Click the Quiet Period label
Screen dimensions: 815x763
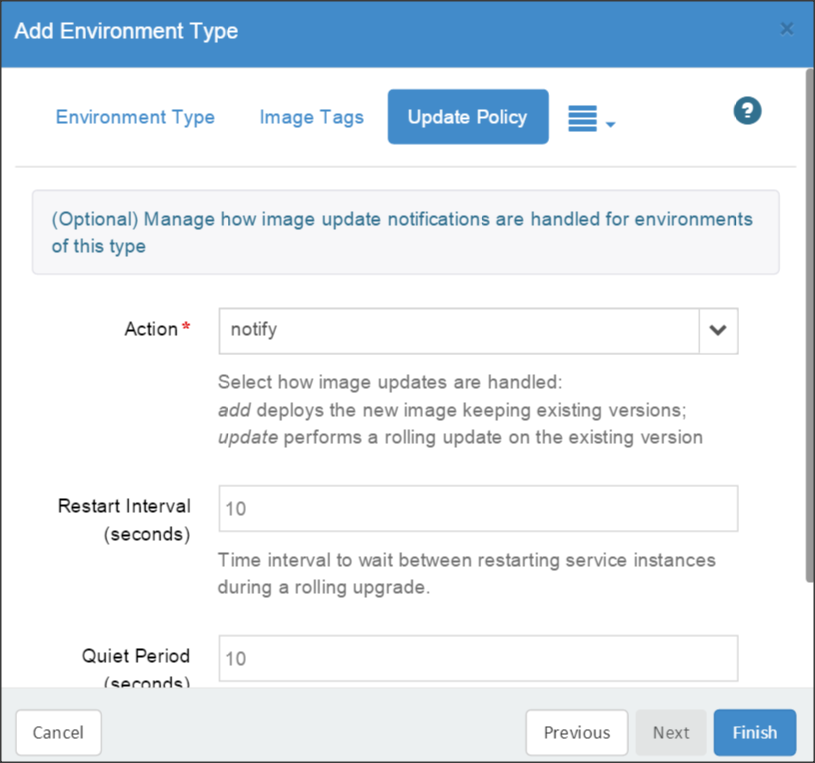coord(136,657)
